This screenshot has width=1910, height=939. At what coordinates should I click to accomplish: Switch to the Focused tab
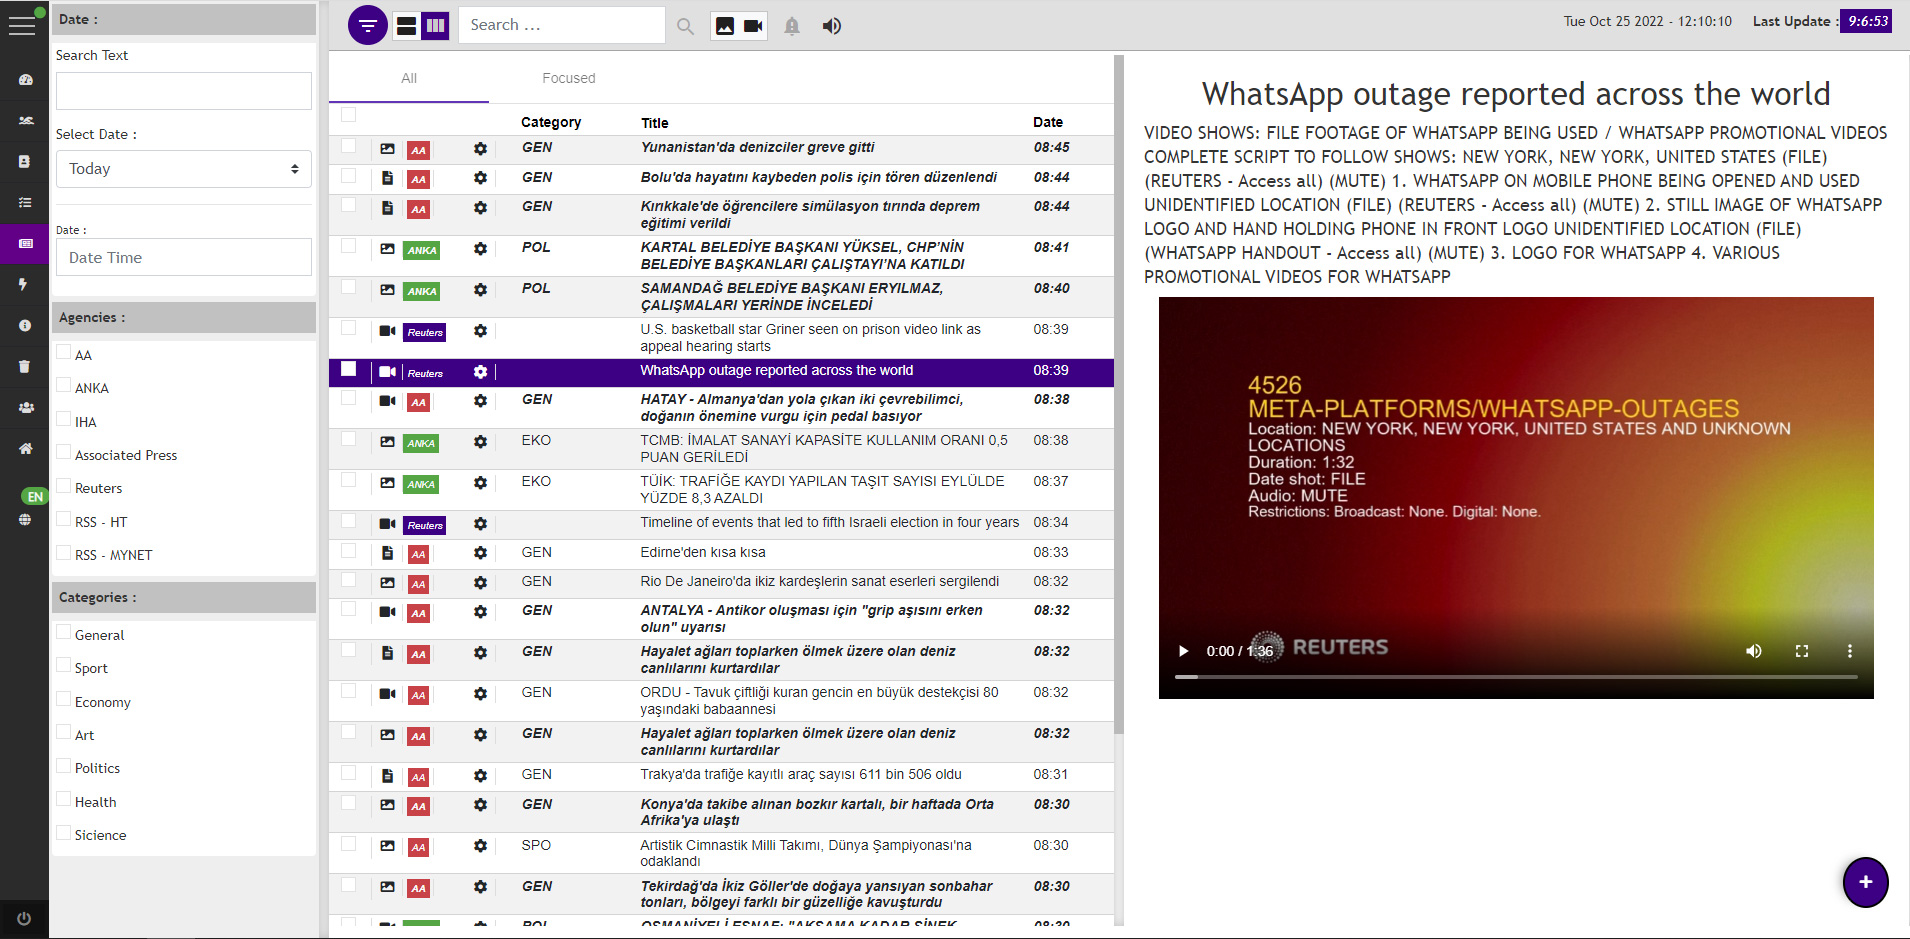[x=569, y=78]
